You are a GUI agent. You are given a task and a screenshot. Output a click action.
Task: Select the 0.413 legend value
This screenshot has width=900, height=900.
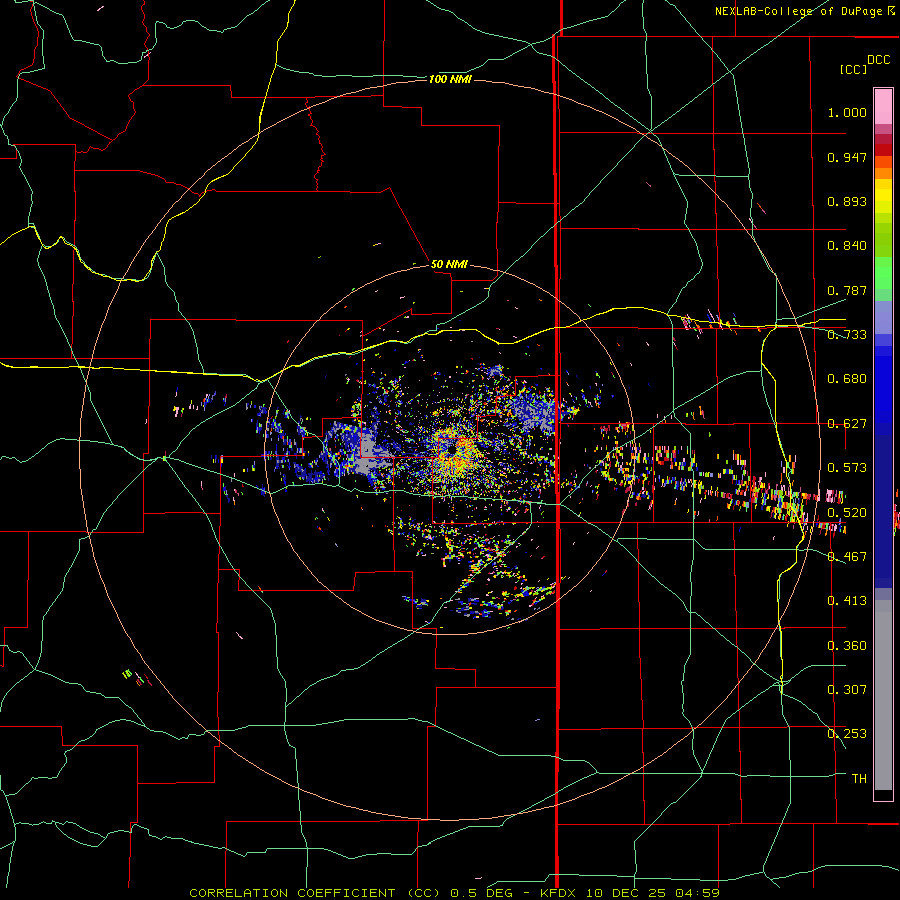coord(847,601)
